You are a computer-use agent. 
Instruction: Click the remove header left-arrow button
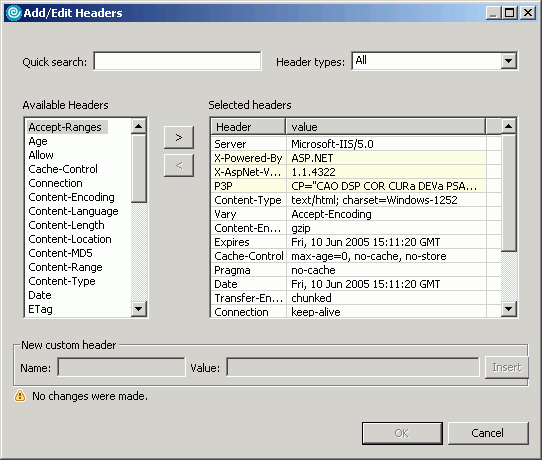click(179, 166)
